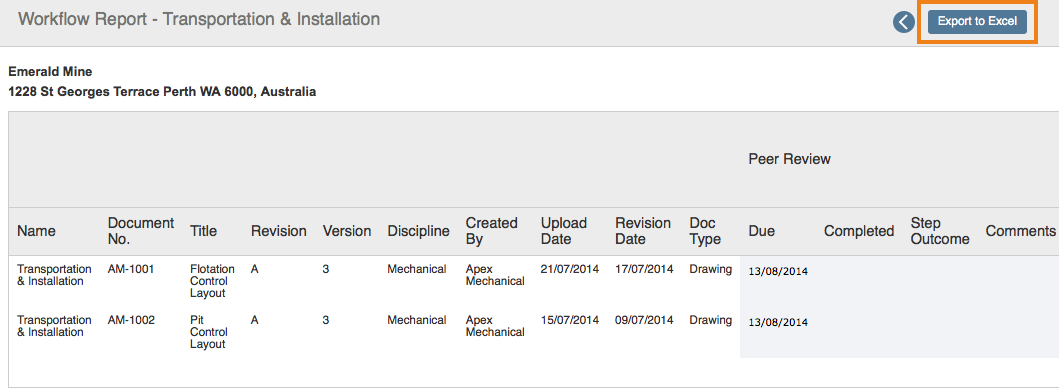Click the Name column header
Viewport: 1059px width, 391px height.
click(36, 231)
